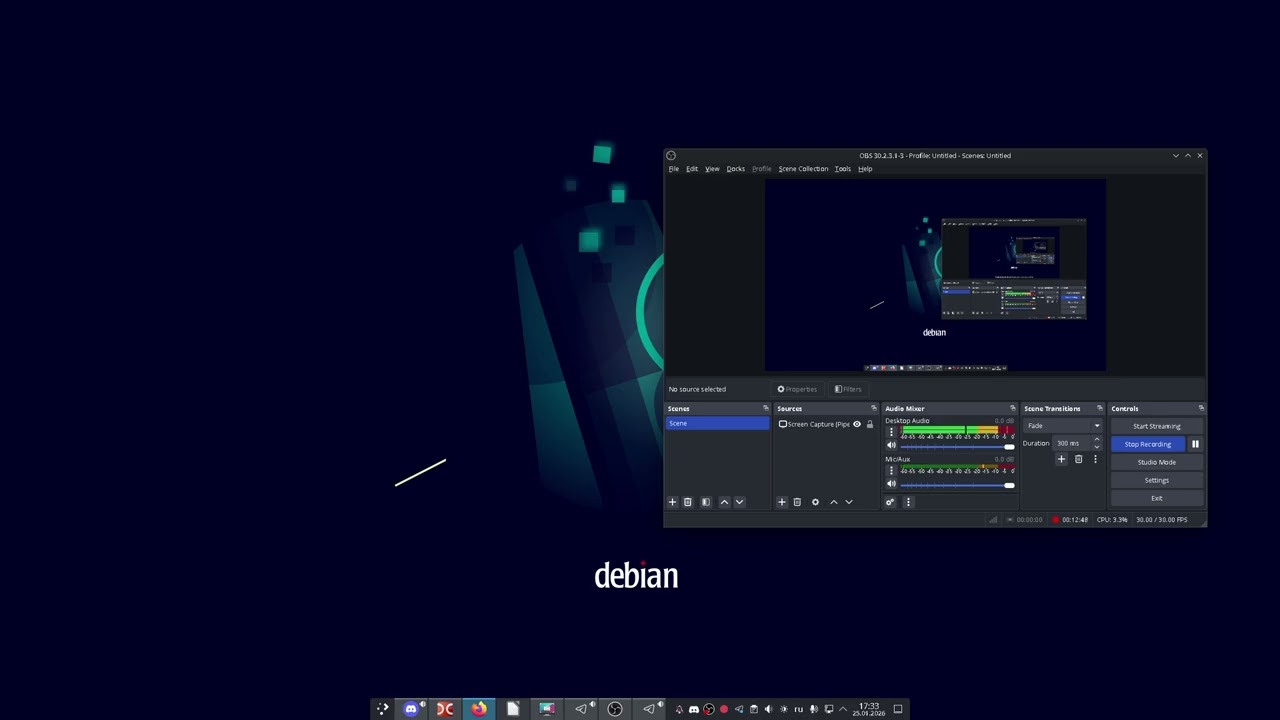Open tray volume control speaker icon

(x=768, y=709)
